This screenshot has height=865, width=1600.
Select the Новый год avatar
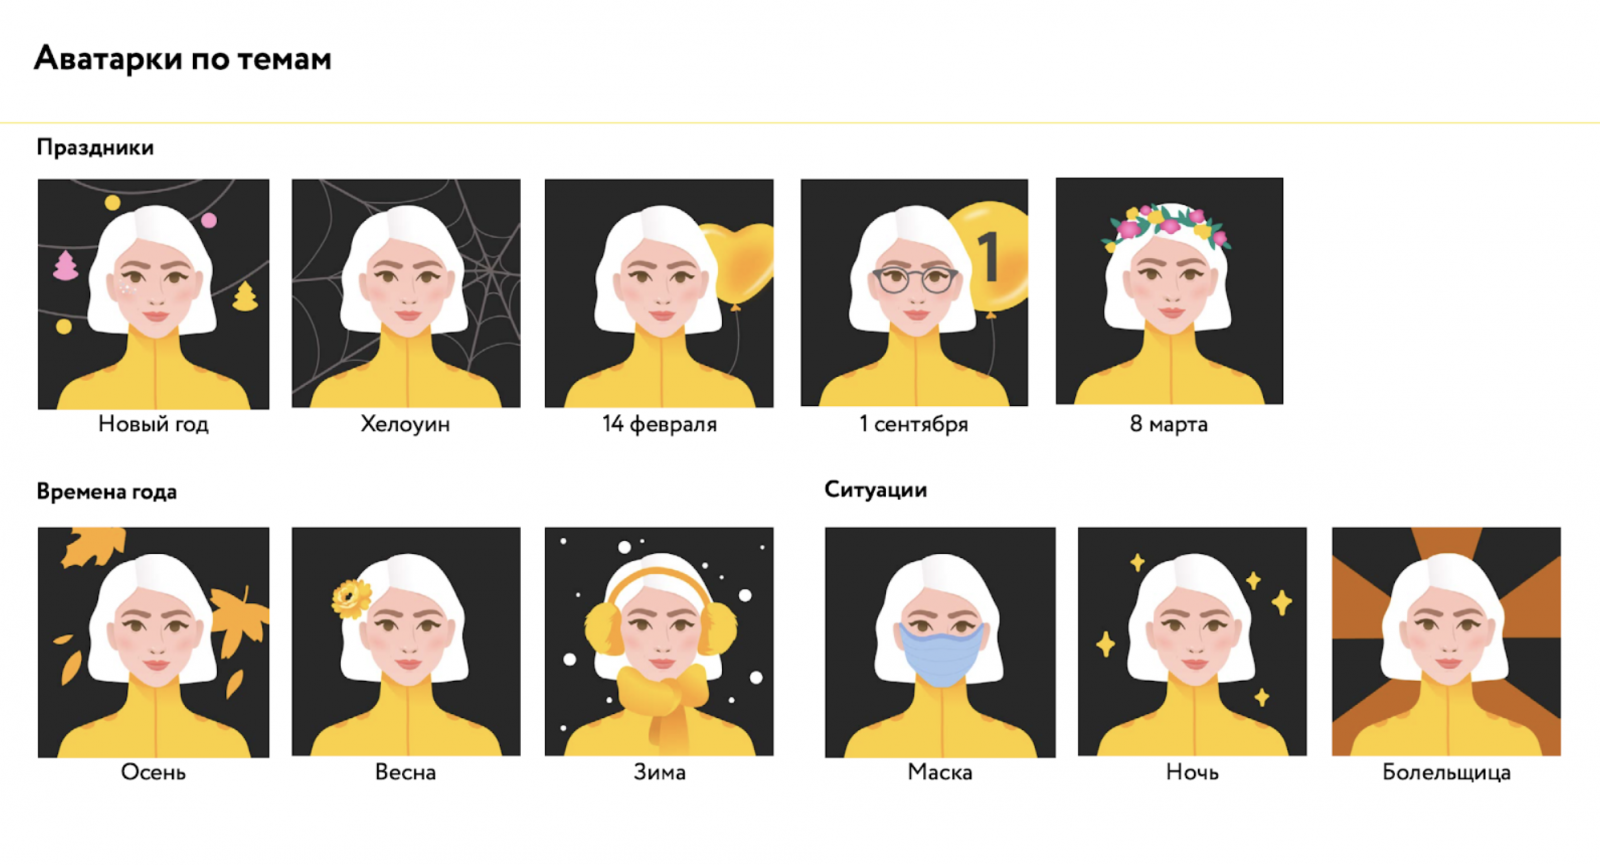coord(153,294)
